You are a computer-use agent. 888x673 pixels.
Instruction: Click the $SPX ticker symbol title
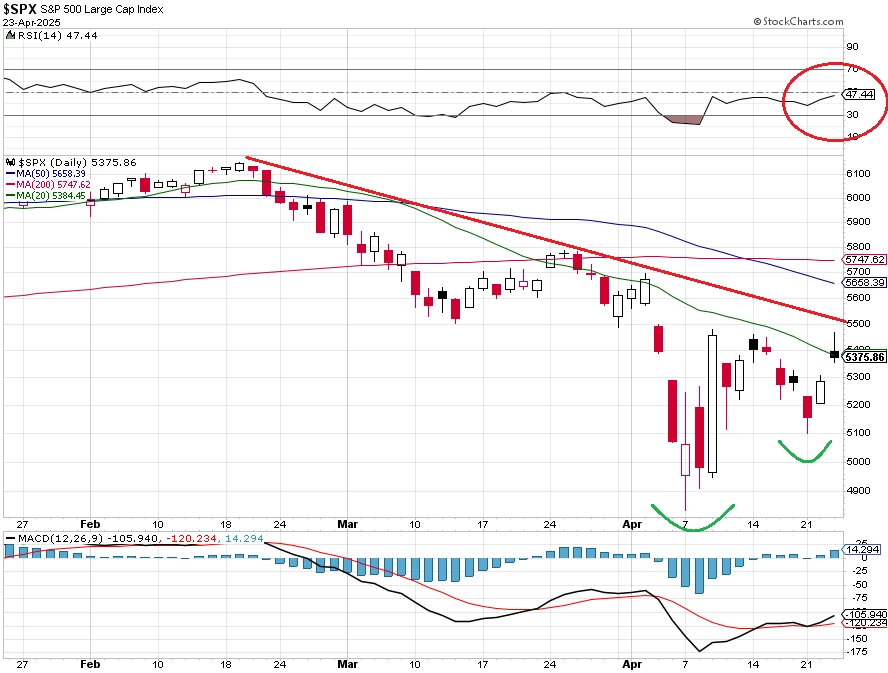20,9
